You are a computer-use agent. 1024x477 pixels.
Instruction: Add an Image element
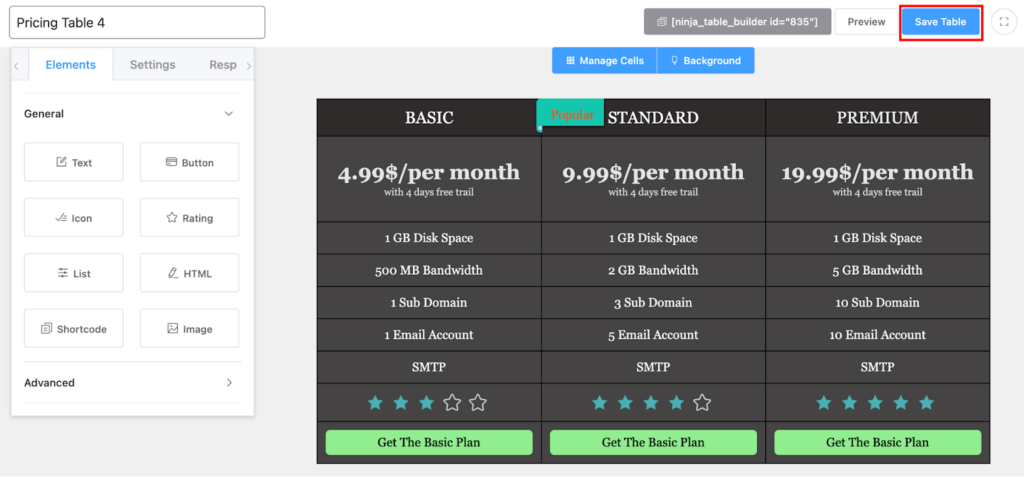(189, 329)
